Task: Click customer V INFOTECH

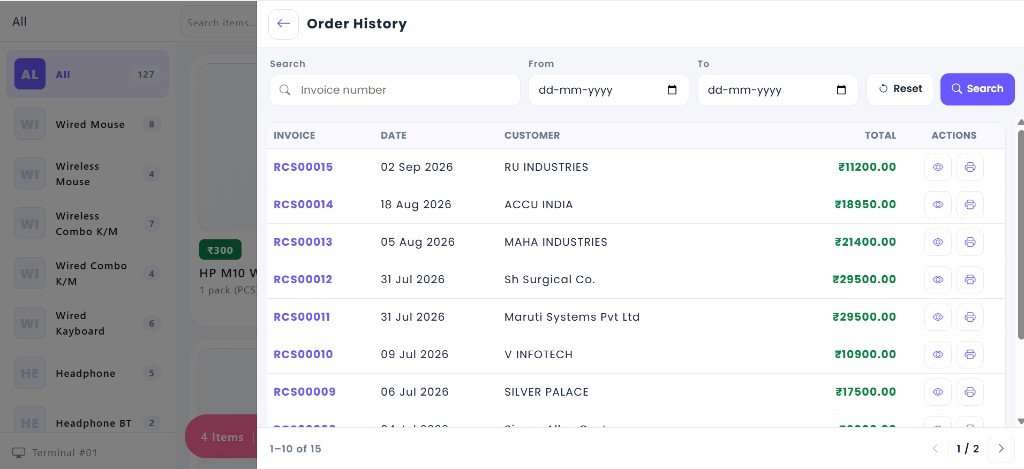Action: click(538, 355)
